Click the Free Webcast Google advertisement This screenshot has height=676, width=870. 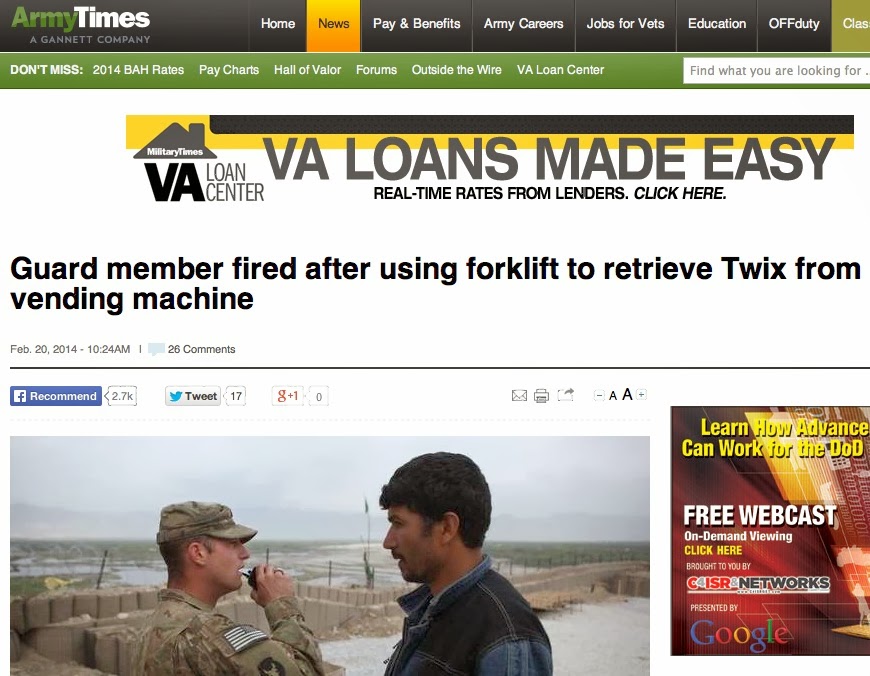point(770,531)
